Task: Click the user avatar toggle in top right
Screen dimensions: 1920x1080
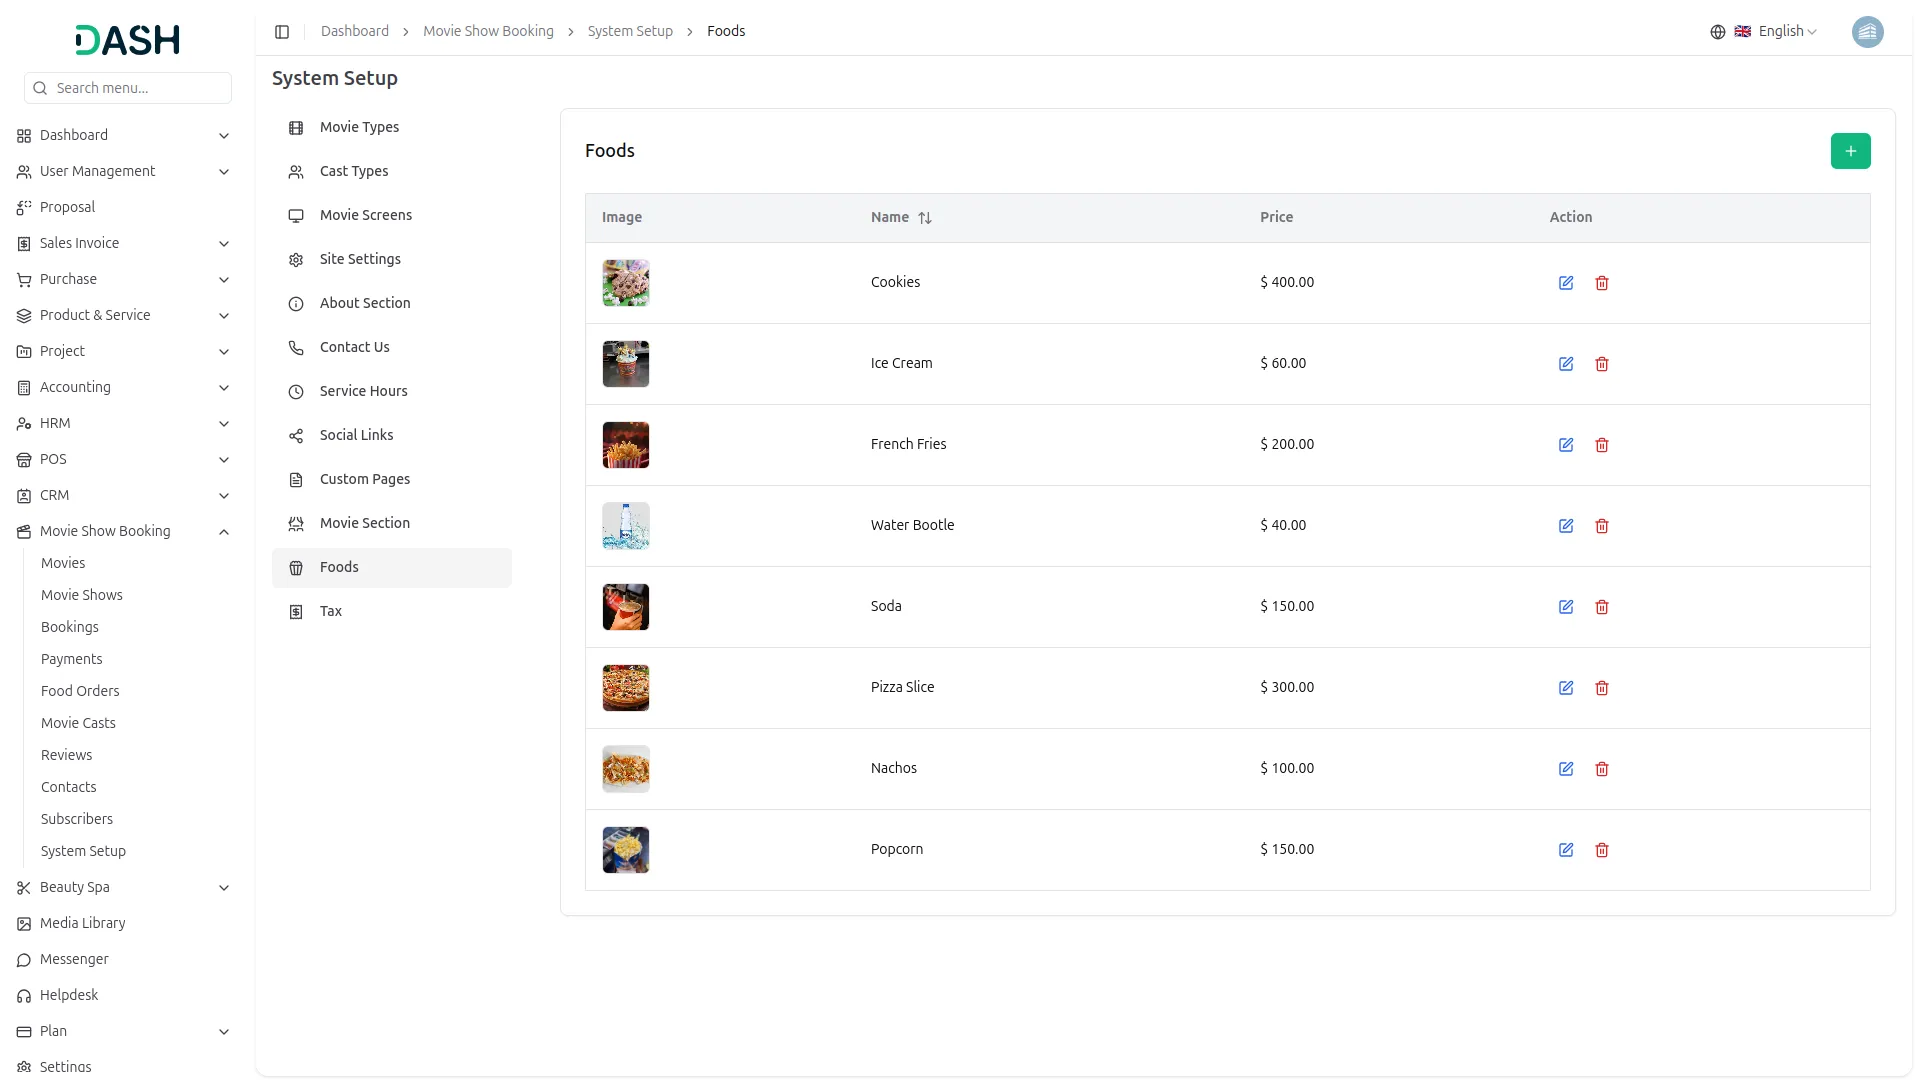Action: (x=1868, y=32)
